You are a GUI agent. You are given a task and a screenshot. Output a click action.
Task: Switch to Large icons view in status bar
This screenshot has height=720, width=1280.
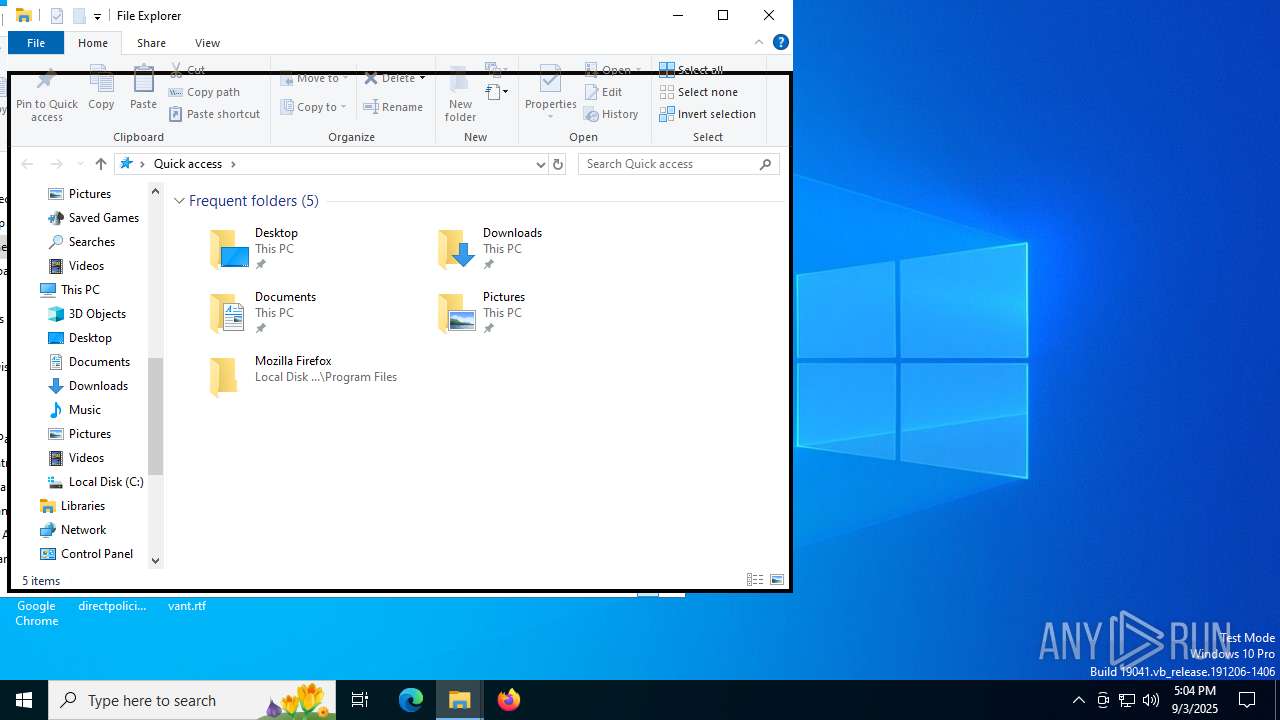click(x=777, y=580)
